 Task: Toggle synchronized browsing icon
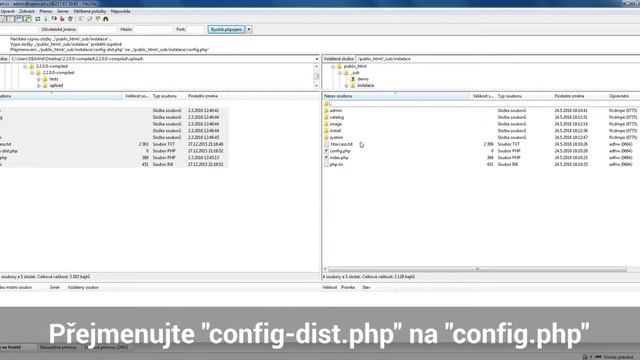(98, 19)
